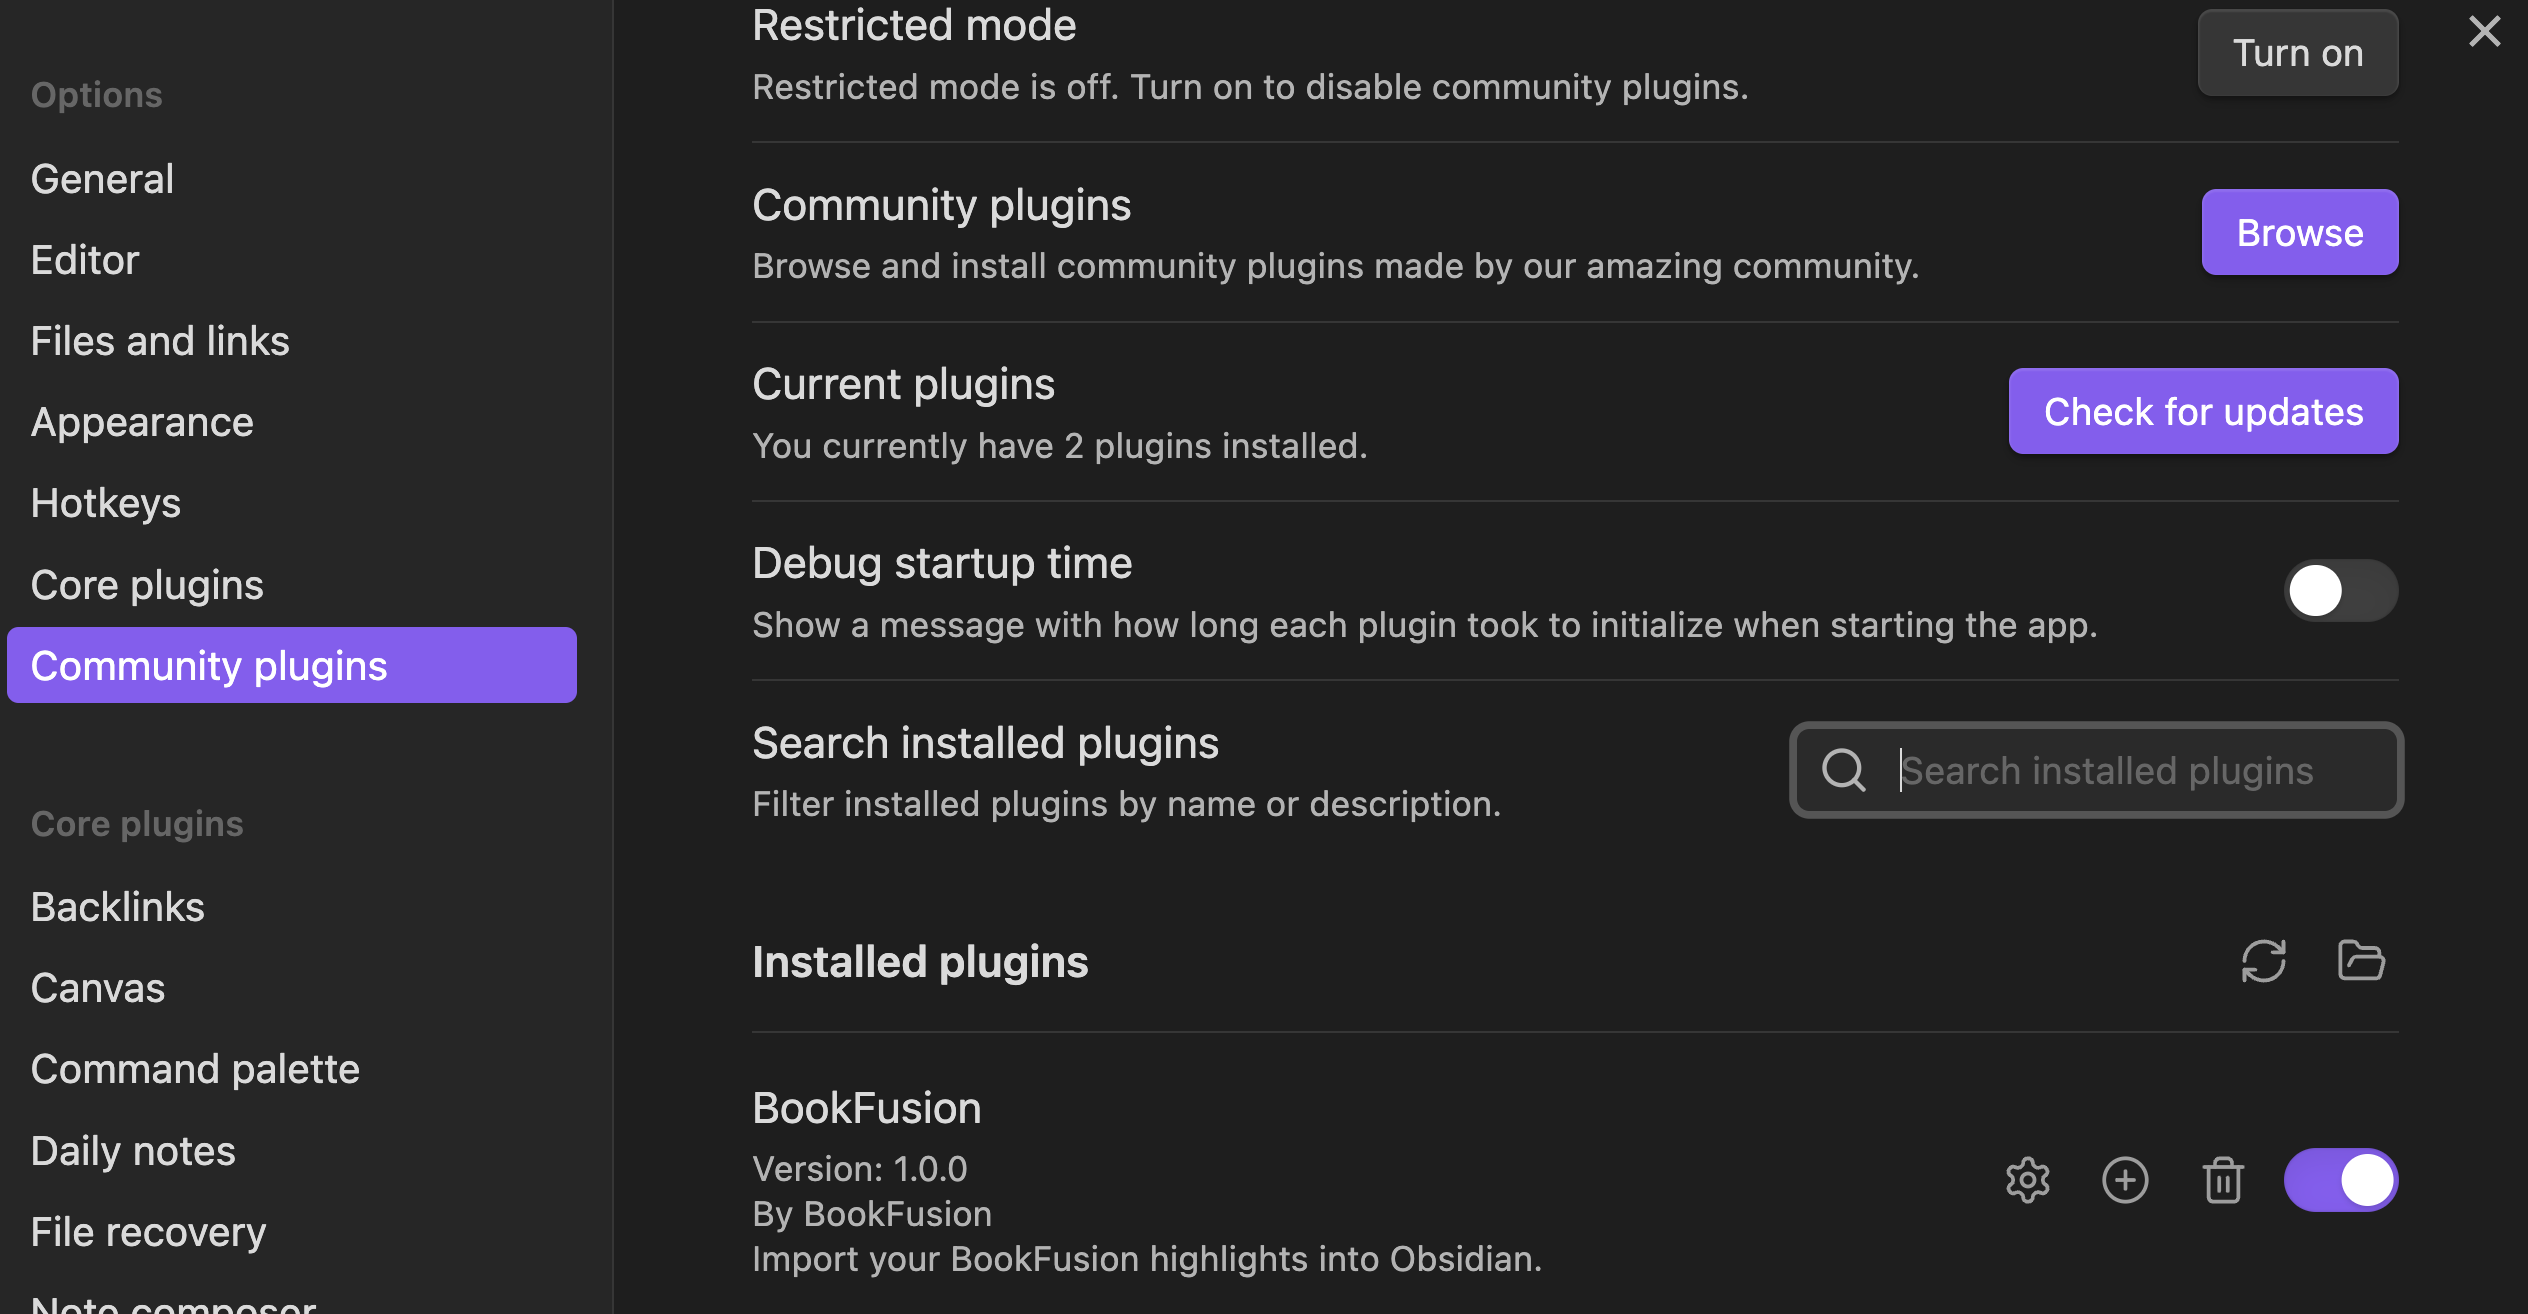Click 'You currently have 2 plugins installed.' text

click(x=1059, y=446)
